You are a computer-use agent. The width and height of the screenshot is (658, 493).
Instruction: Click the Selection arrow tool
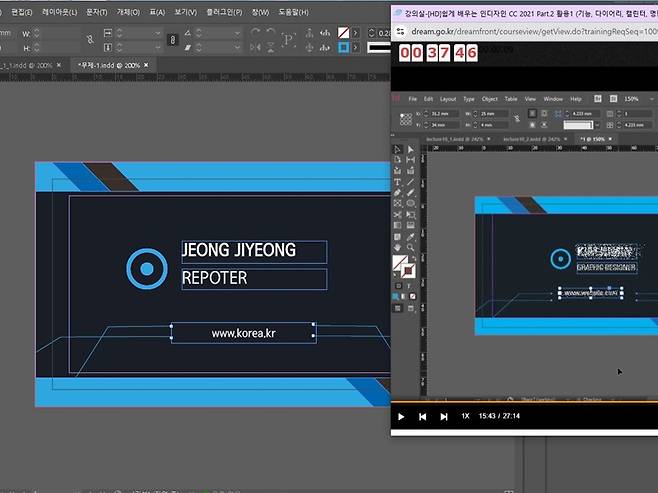tap(398, 149)
